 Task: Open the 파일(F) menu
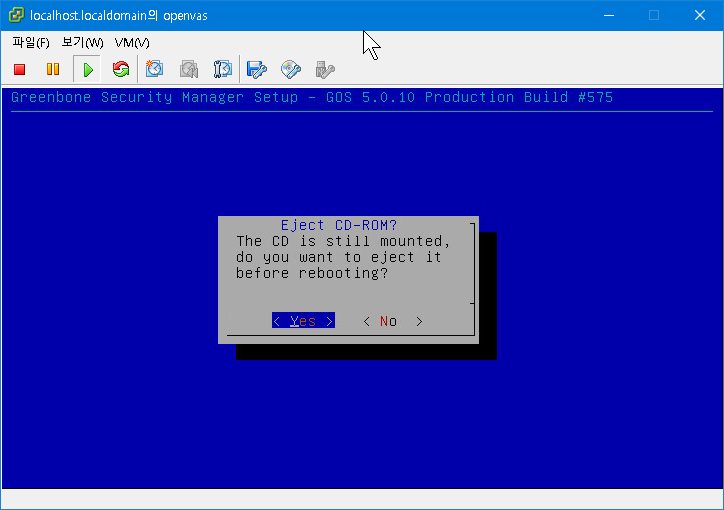[31, 43]
